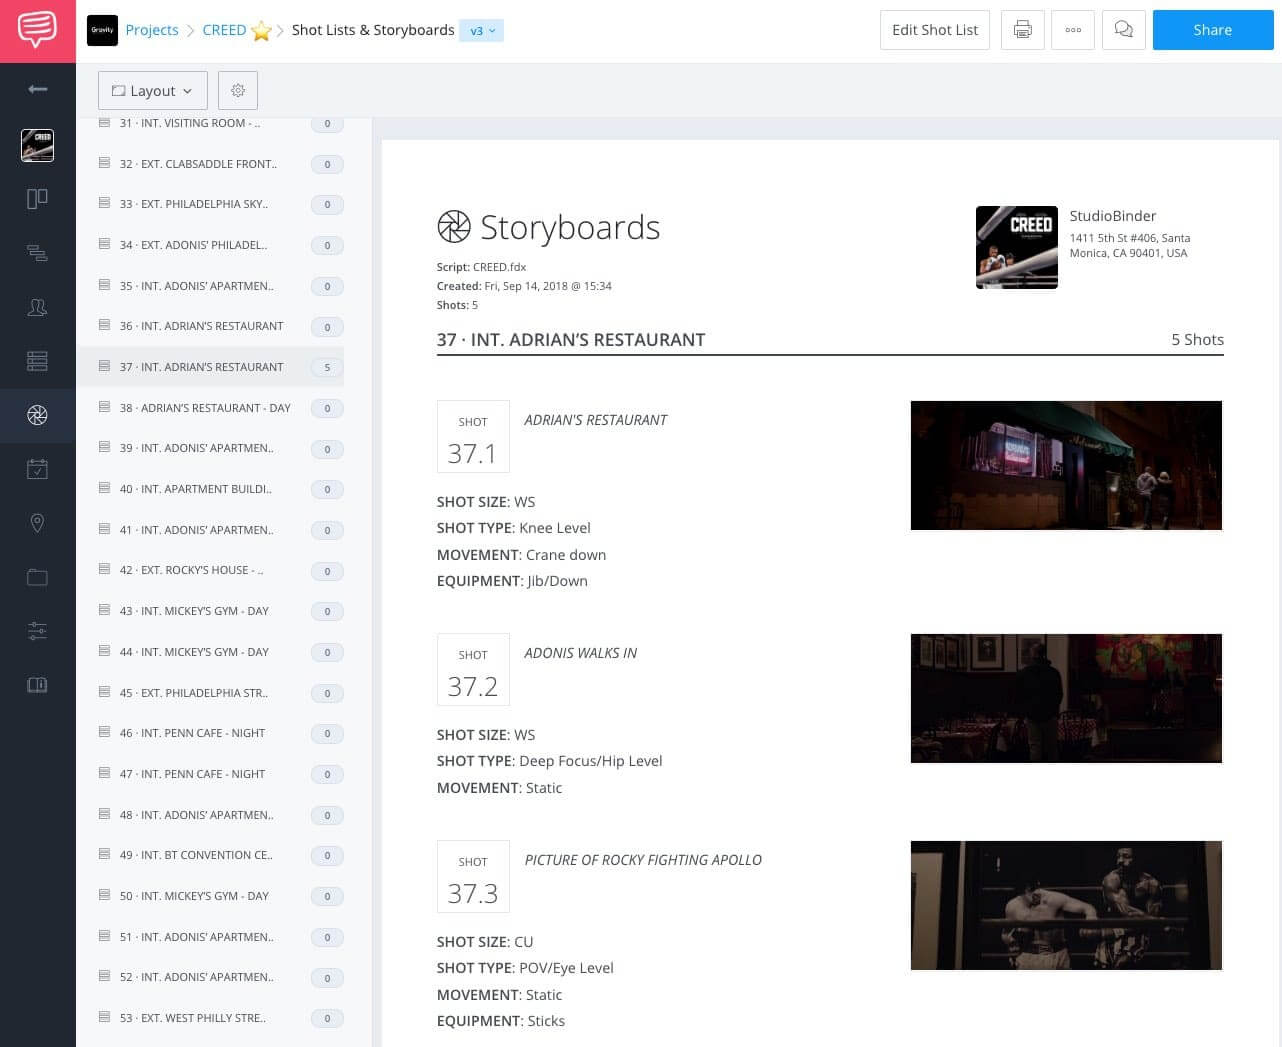
Task: Open the files folder sidebar icon
Action: (37, 577)
